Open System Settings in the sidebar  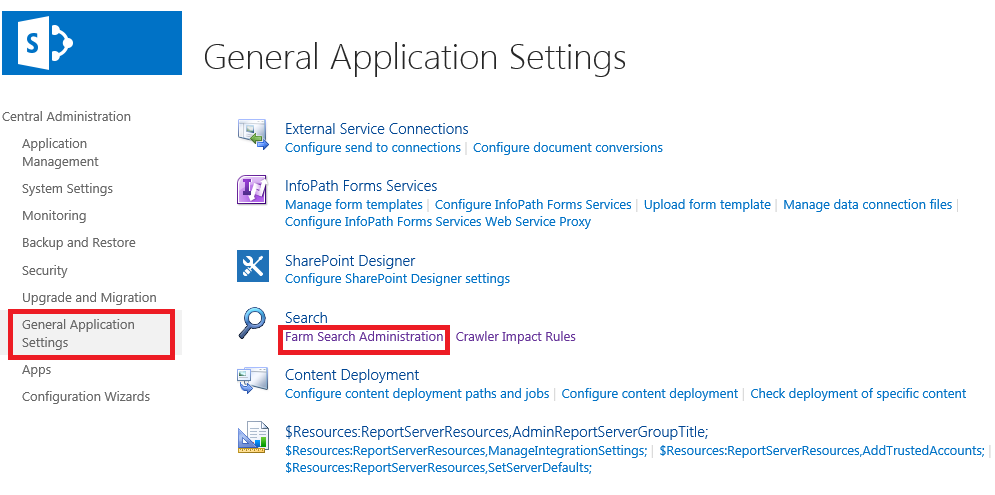(x=67, y=188)
